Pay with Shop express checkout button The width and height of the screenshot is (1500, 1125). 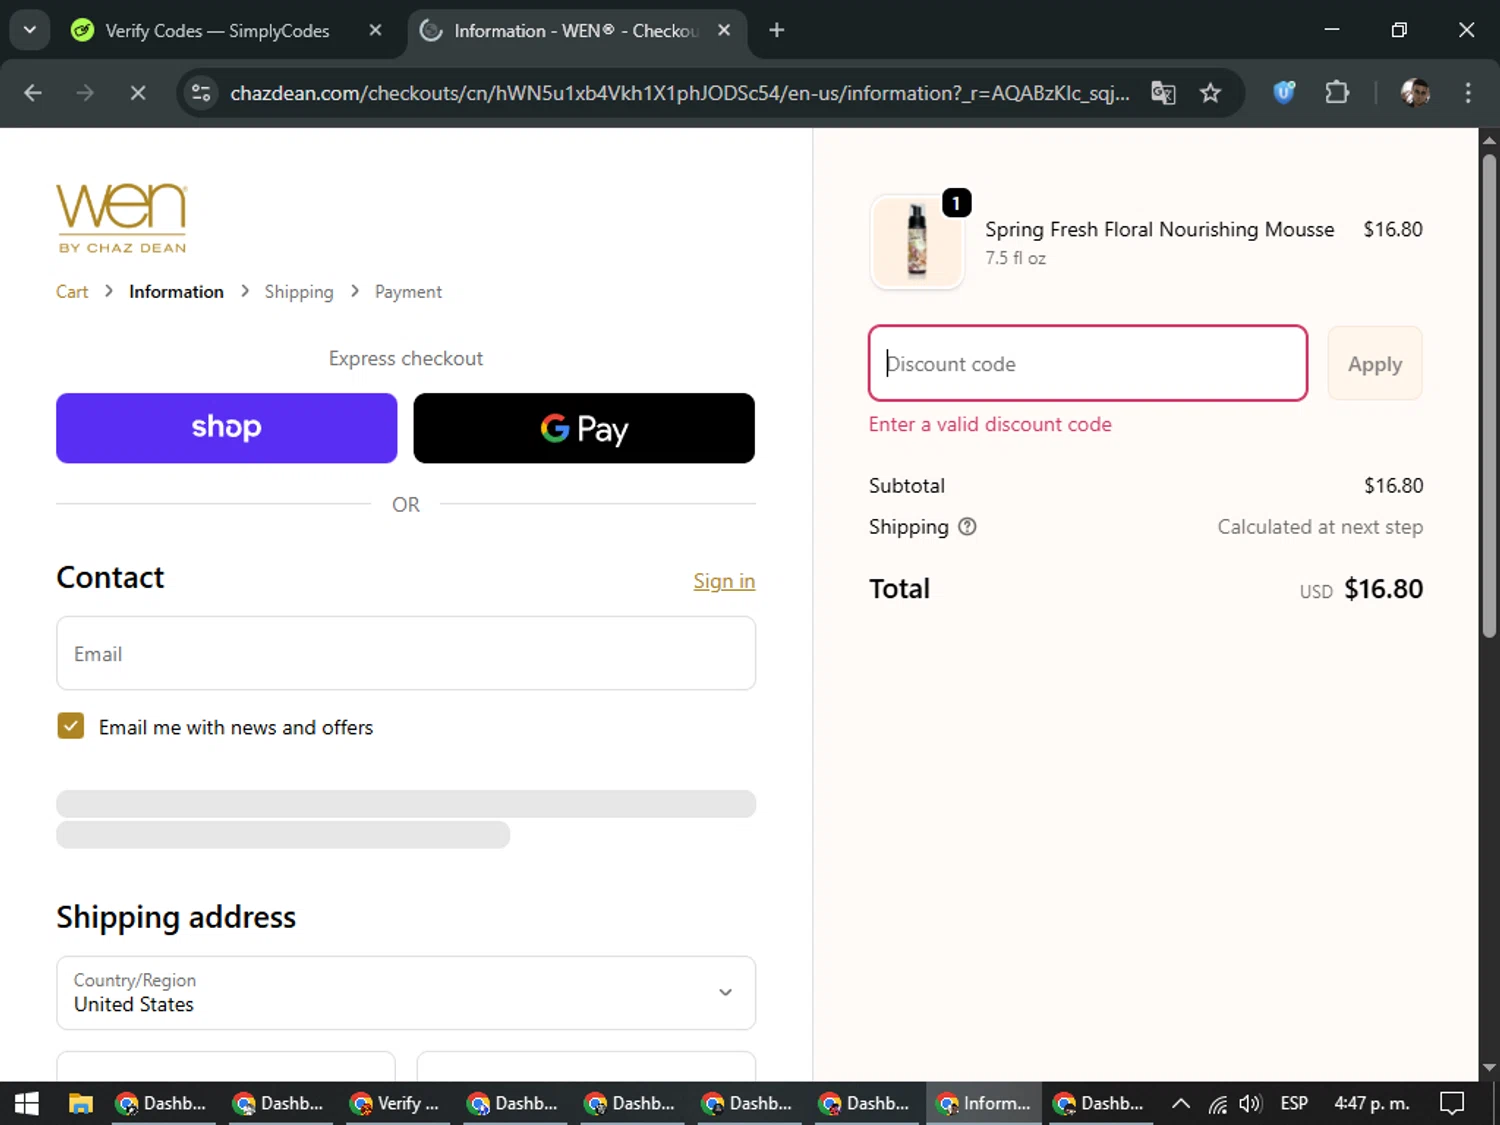click(x=227, y=428)
